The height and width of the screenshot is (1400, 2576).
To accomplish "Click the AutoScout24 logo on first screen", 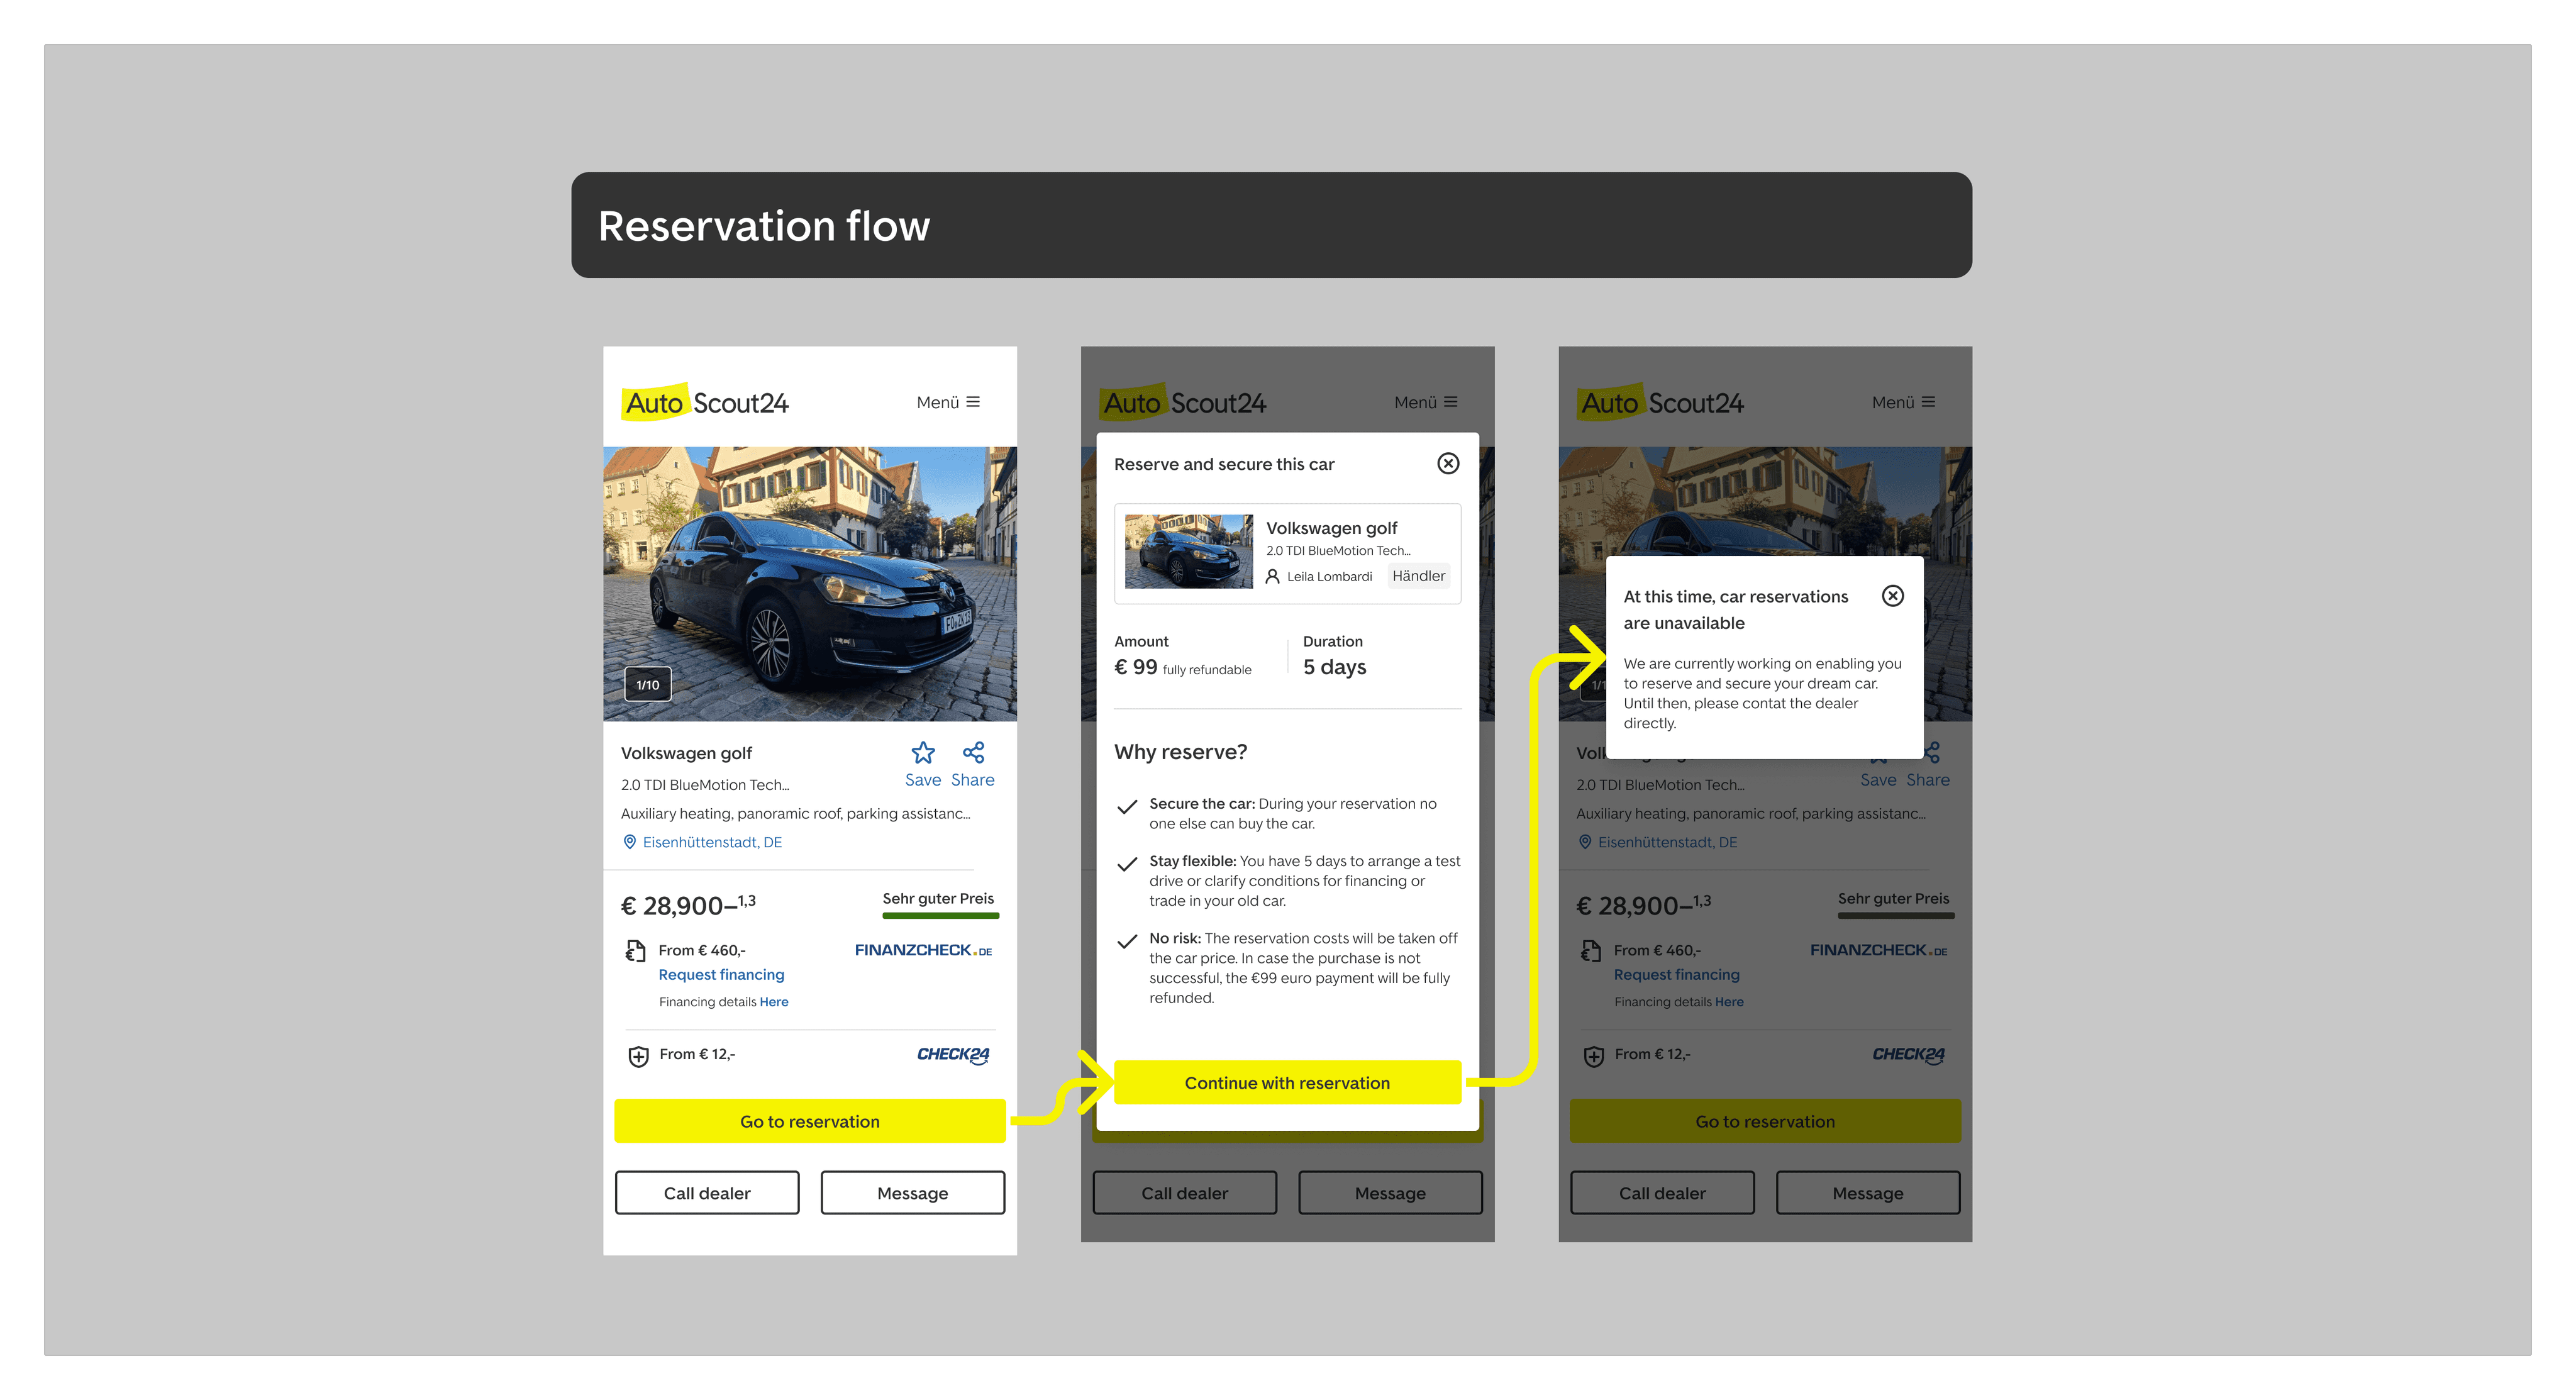I will (x=705, y=403).
